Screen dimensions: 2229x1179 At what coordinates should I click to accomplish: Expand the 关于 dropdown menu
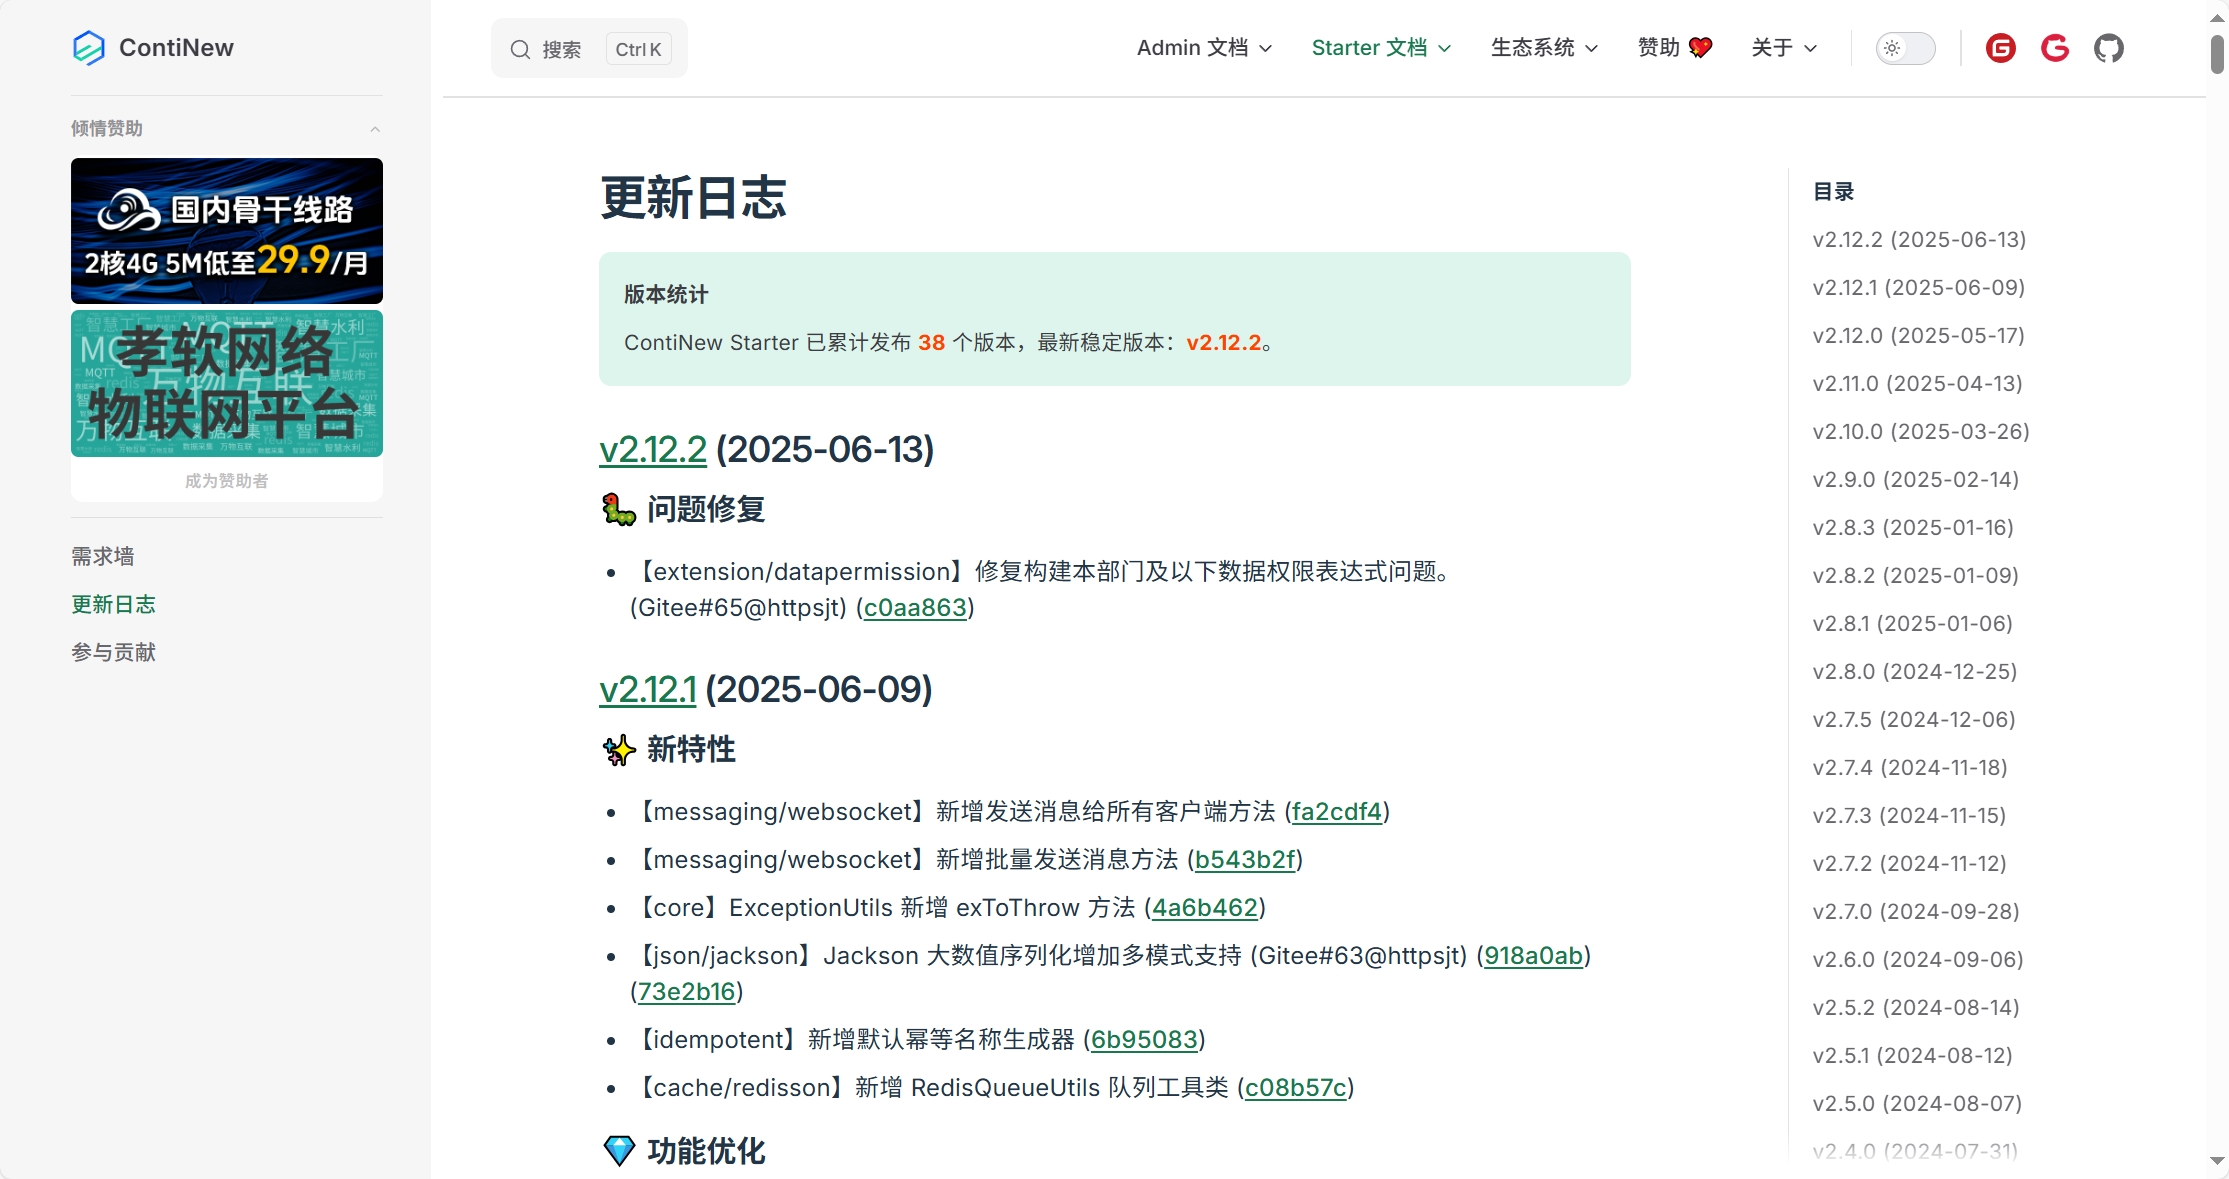(1784, 48)
